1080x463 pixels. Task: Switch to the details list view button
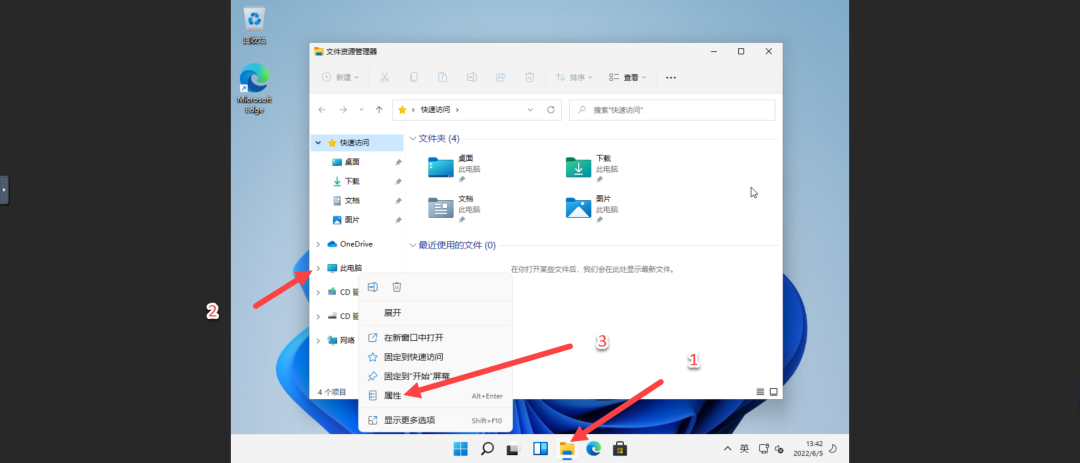(760, 391)
